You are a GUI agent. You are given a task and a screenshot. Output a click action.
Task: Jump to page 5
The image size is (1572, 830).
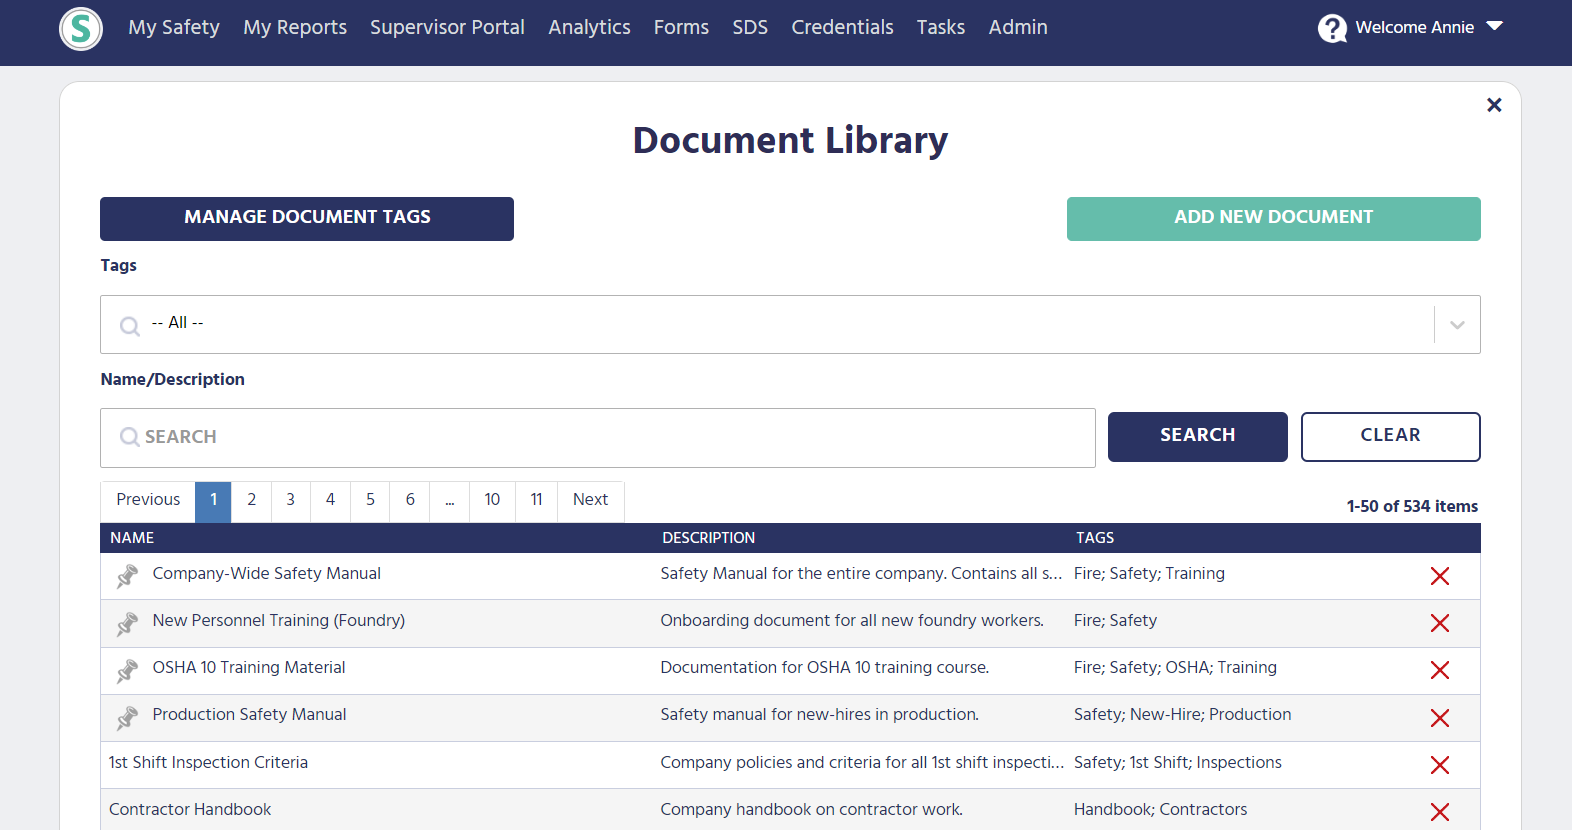(370, 501)
